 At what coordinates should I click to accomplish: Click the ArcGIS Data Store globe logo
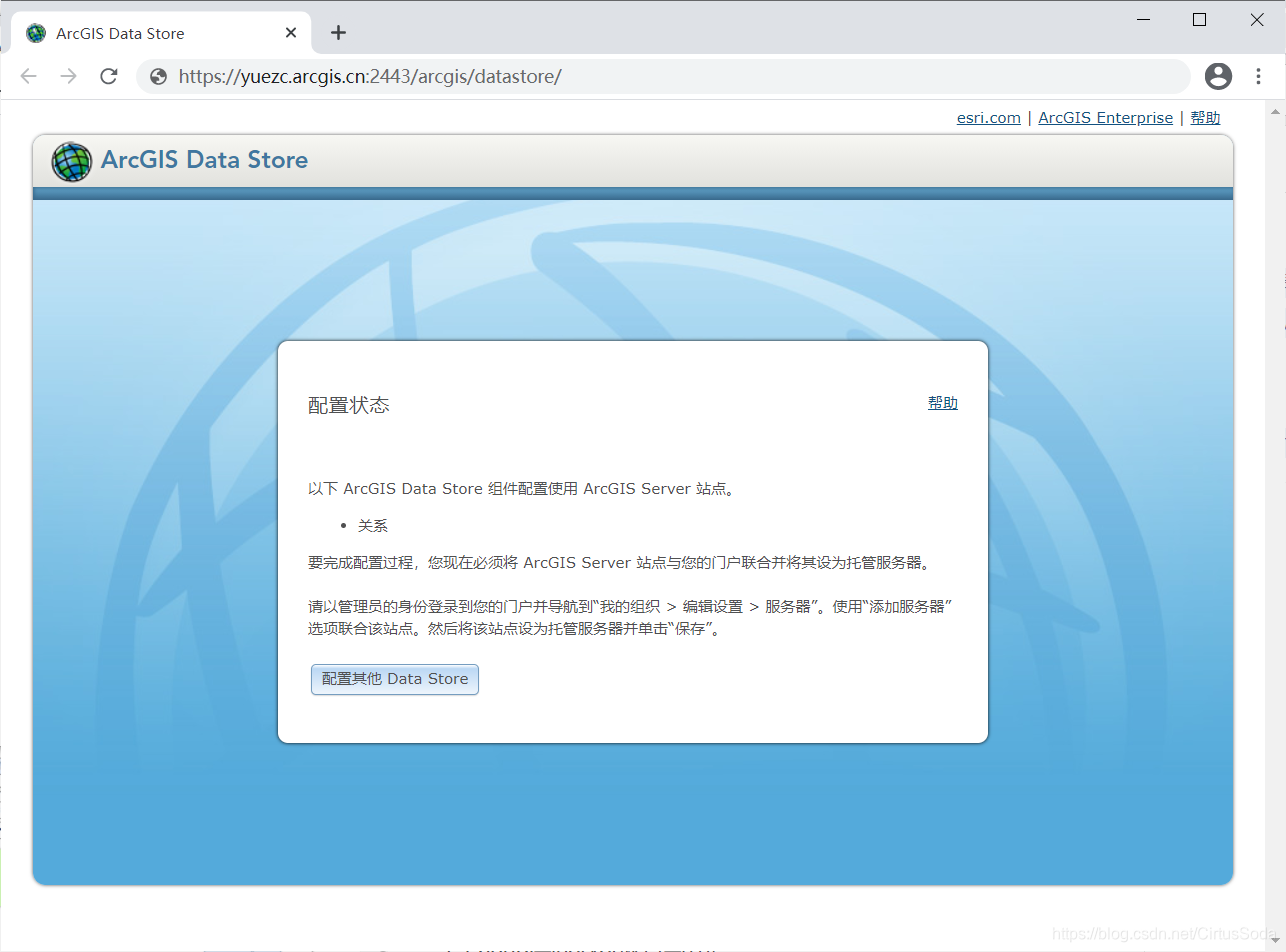[x=71, y=161]
